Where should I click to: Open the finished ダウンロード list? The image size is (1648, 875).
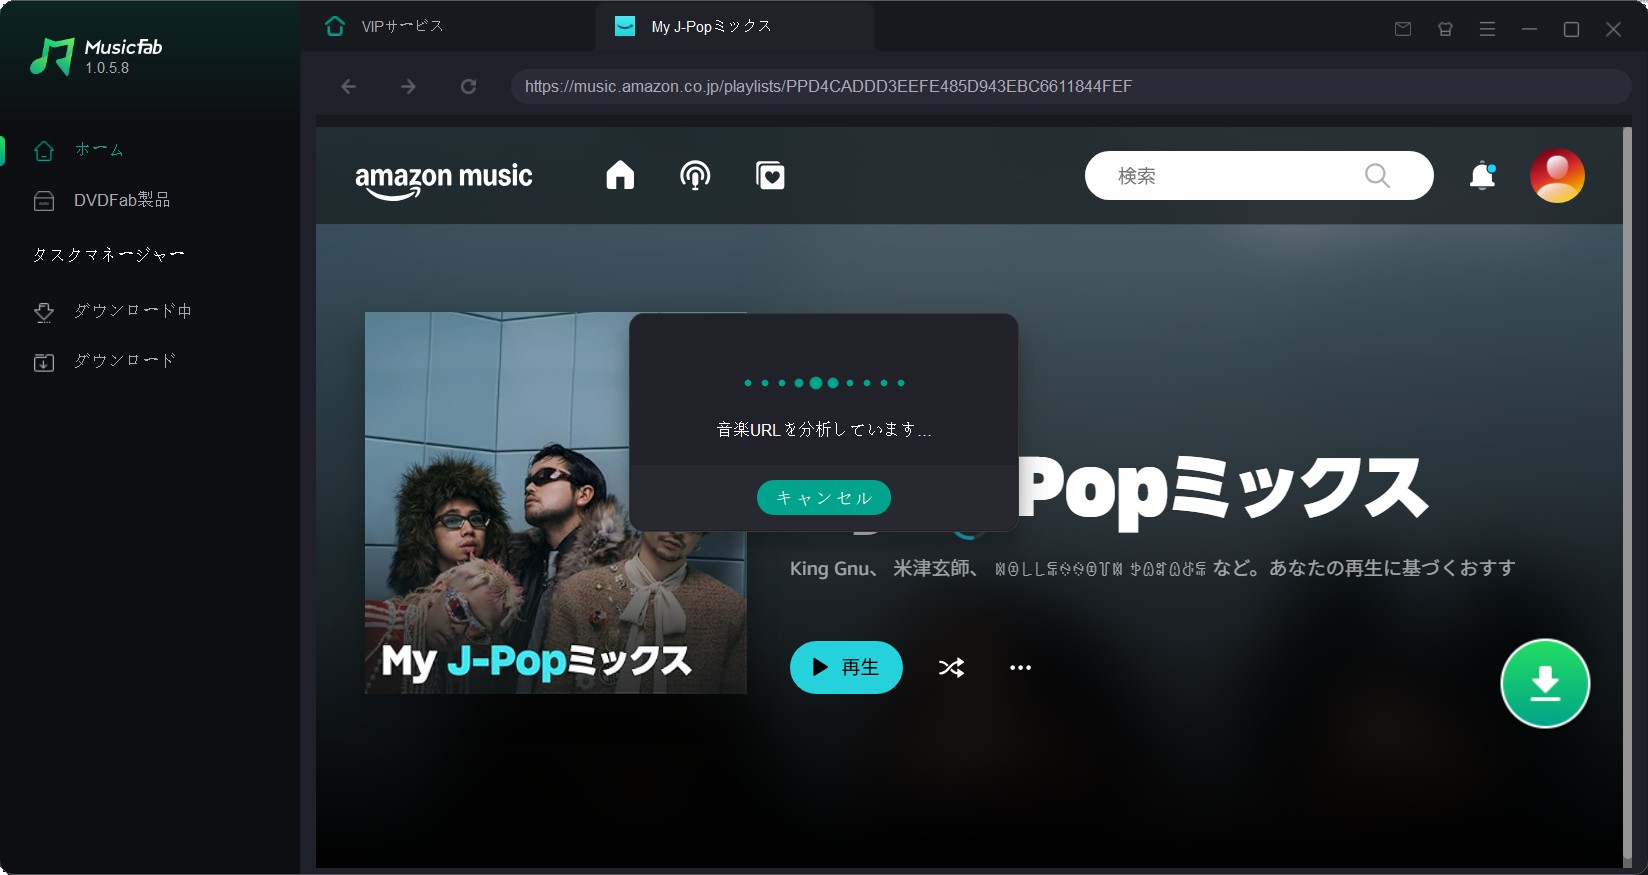[x=104, y=361]
